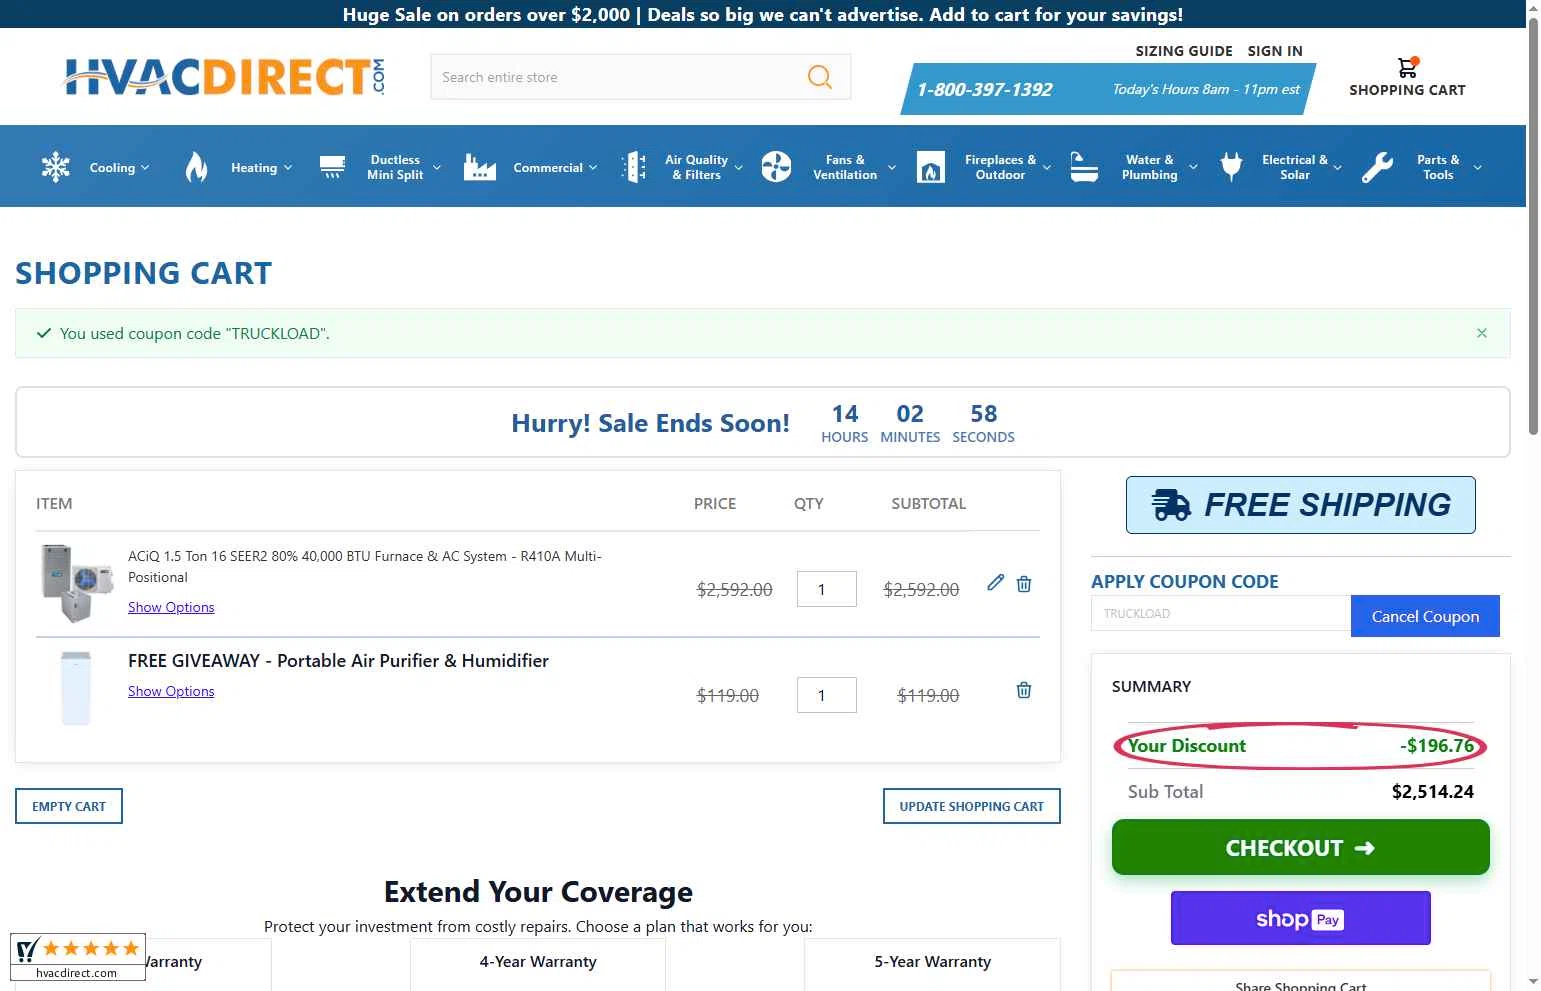Image resolution: width=1541 pixels, height=991 pixels.
Task: Click the page vertical scrollbar
Action: point(1533,225)
